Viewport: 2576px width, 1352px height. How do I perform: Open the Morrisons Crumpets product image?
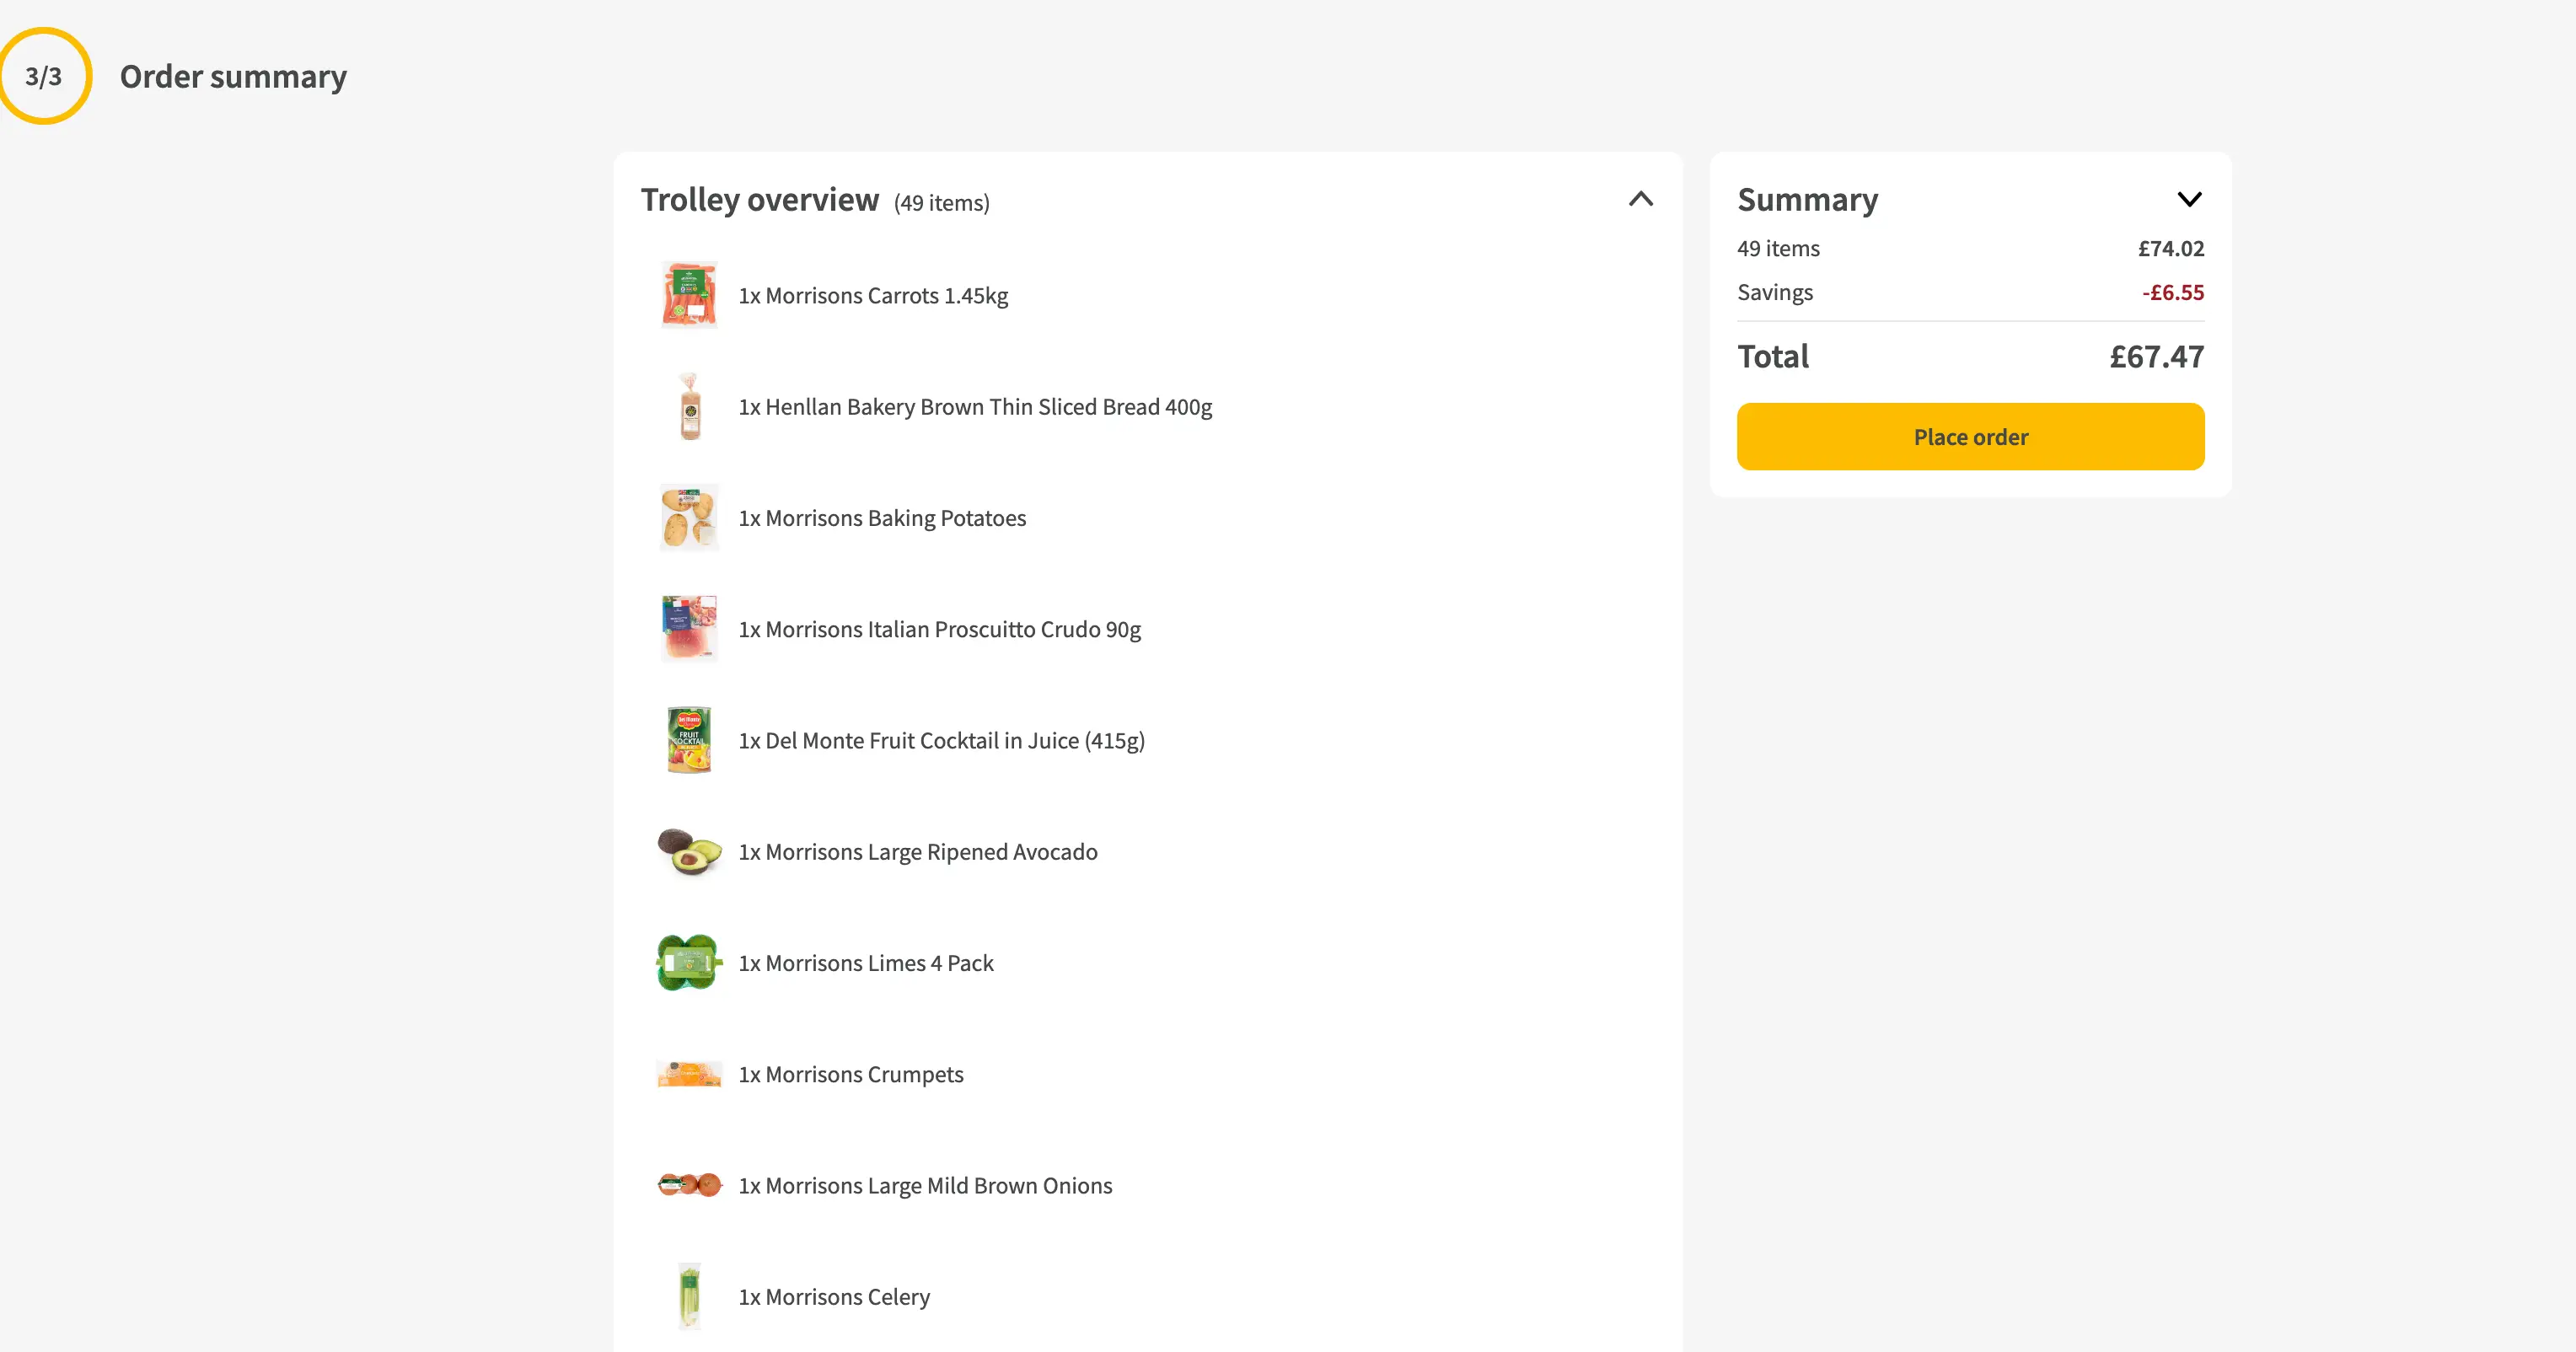click(689, 1074)
